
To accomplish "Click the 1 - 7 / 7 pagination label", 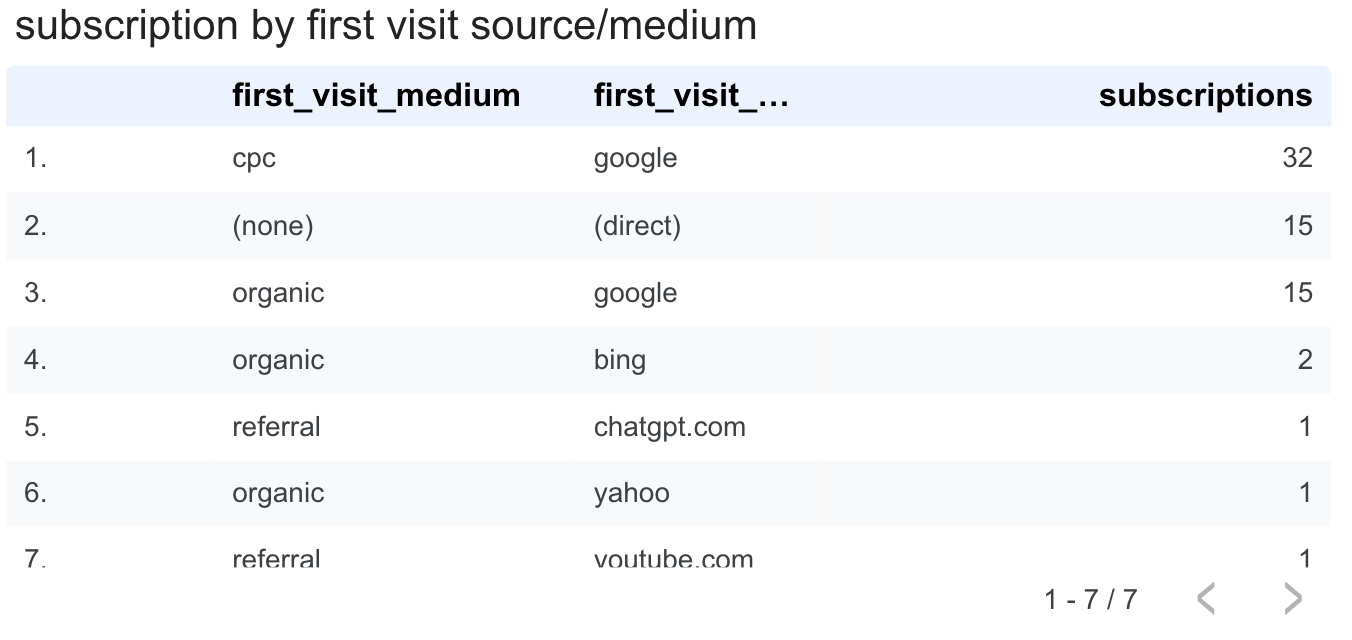I will click(x=1090, y=599).
